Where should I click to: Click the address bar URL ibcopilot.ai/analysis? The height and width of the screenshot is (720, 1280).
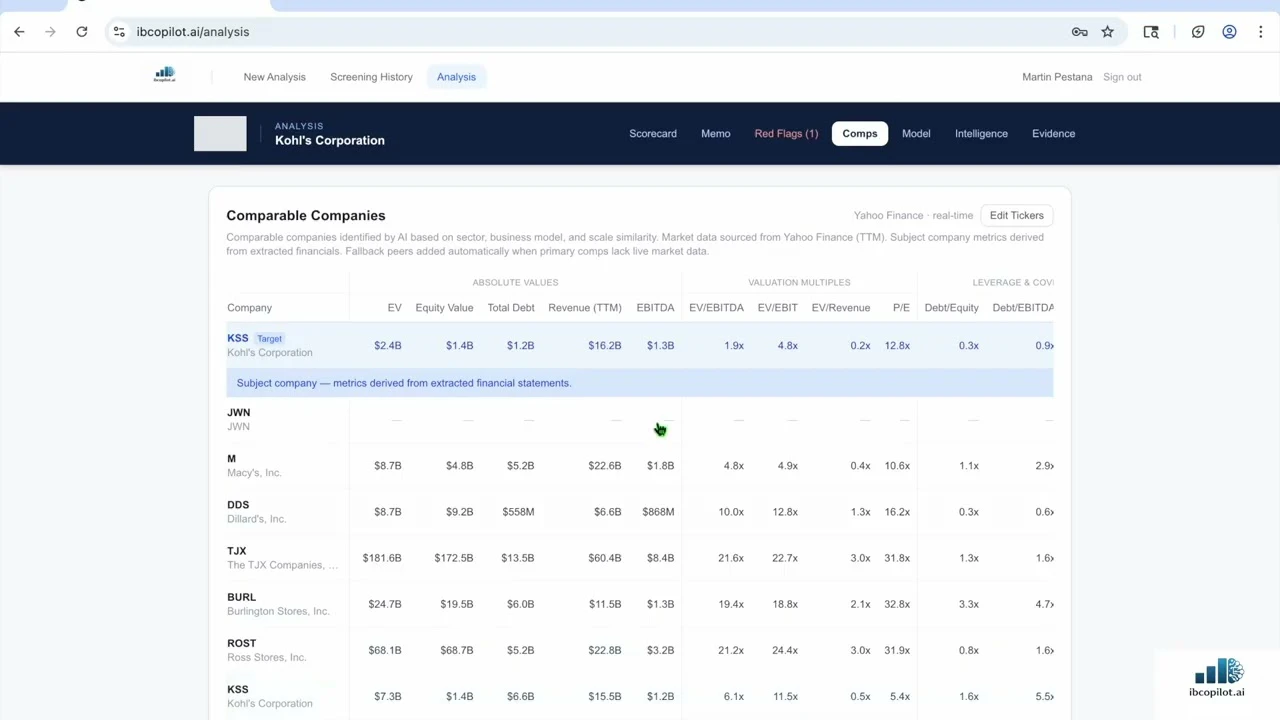193,32
